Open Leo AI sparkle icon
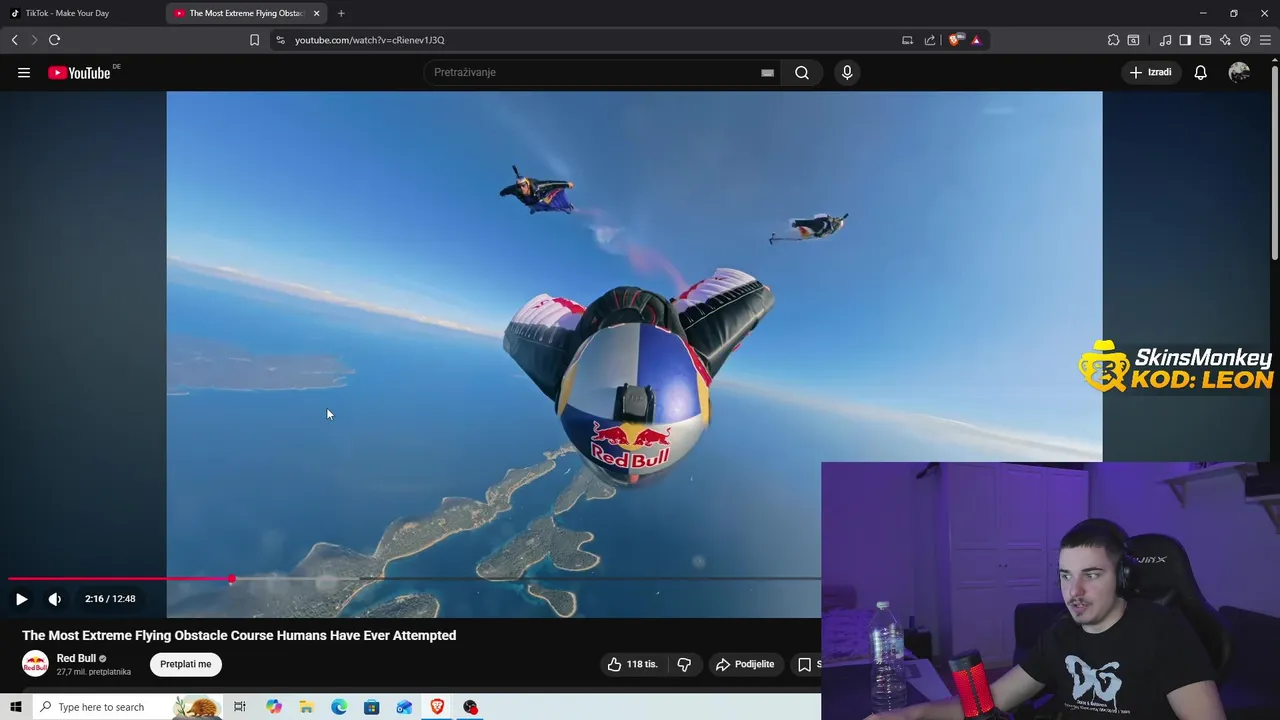This screenshot has height=720, width=1280. [x=1225, y=40]
